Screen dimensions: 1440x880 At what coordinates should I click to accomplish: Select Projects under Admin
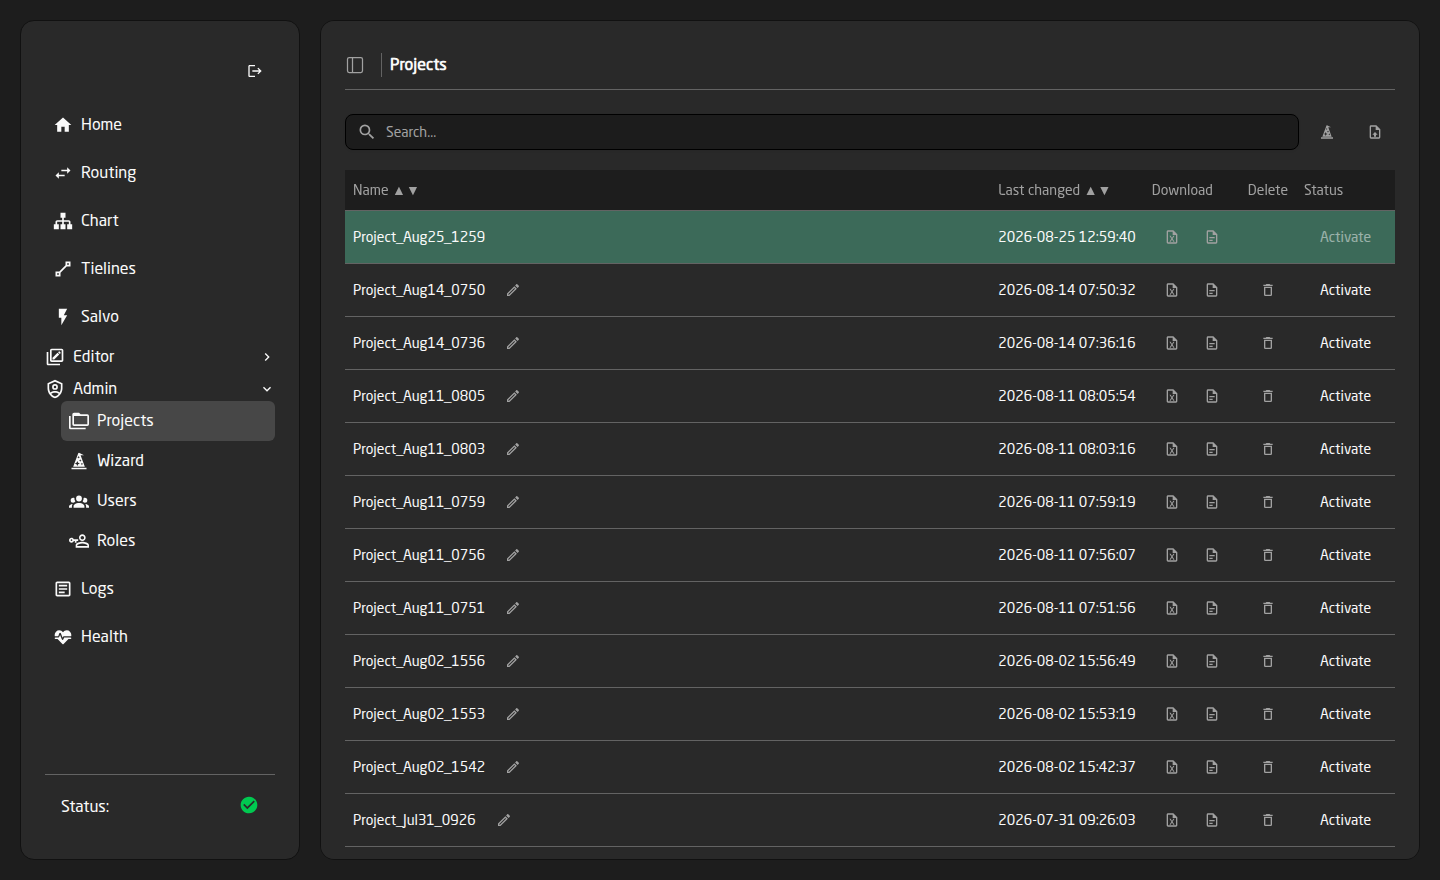[x=168, y=421]
